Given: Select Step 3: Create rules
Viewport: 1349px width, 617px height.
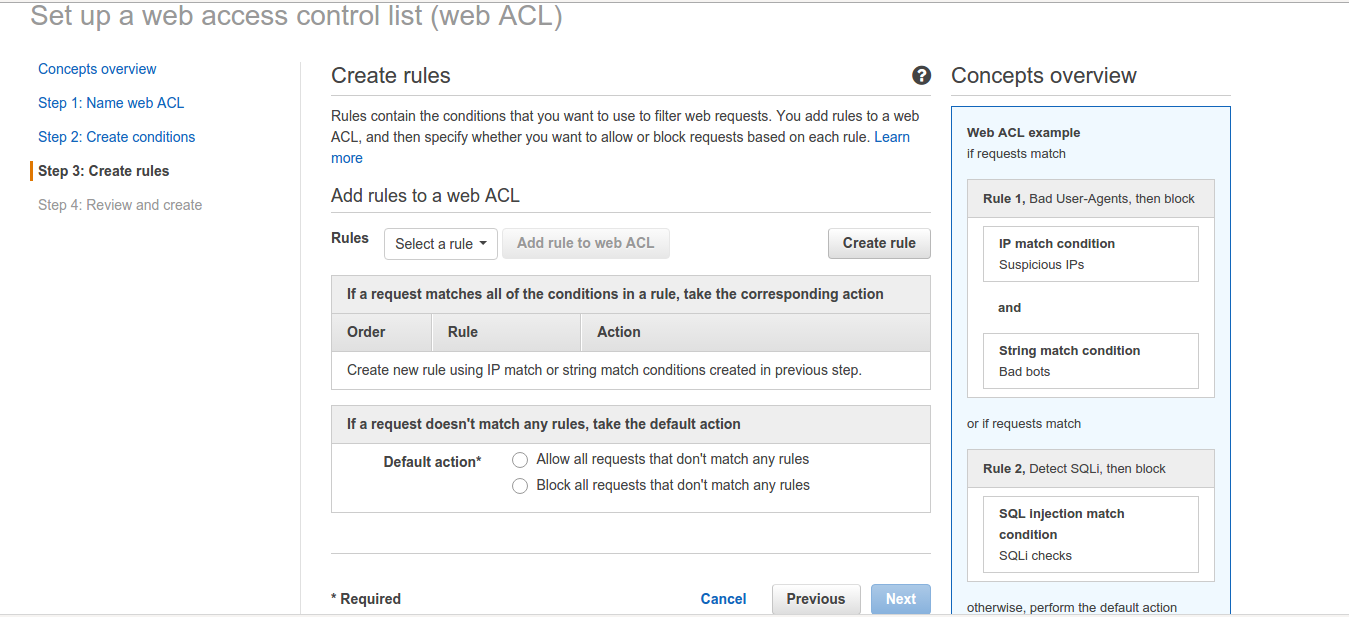Looking at the screenshot, I should [104, 171].
